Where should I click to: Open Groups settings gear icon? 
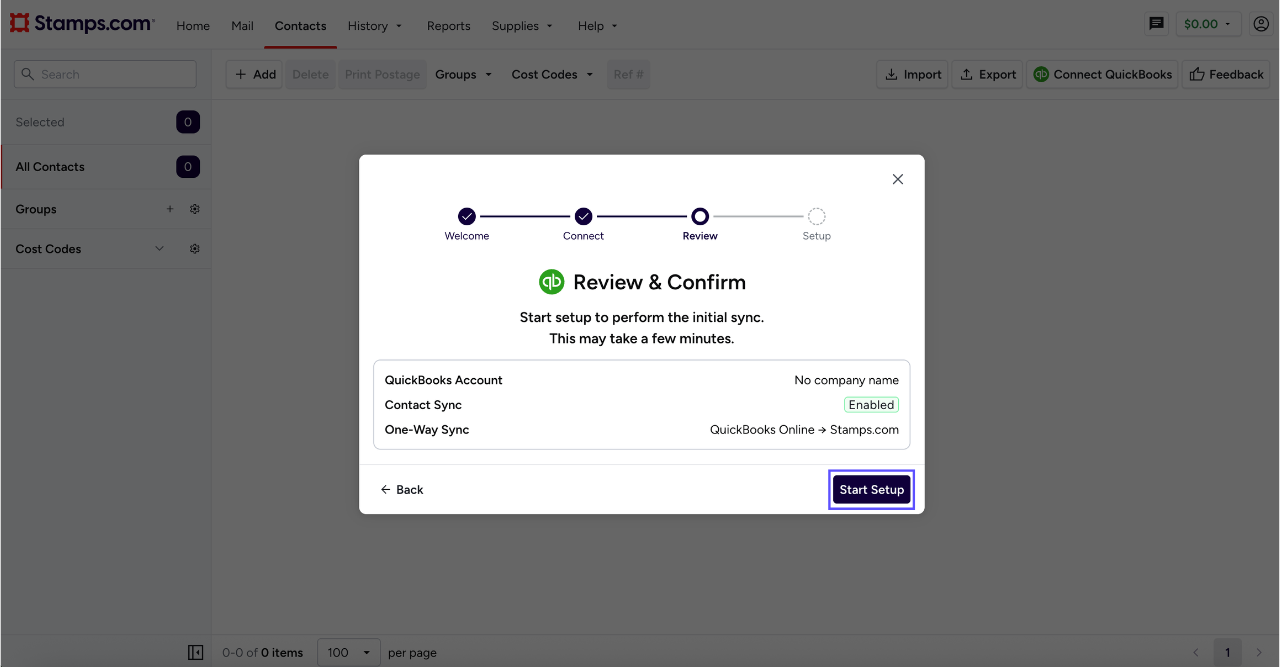195,209
